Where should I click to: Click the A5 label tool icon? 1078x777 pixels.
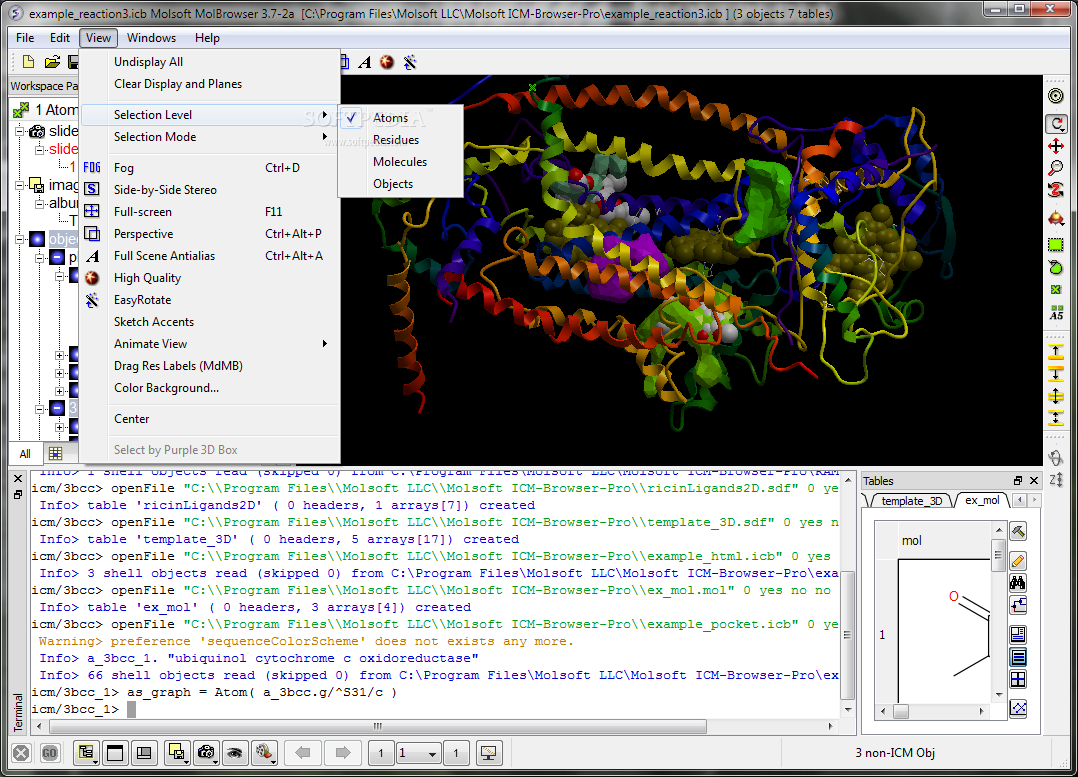point(1055,313)
